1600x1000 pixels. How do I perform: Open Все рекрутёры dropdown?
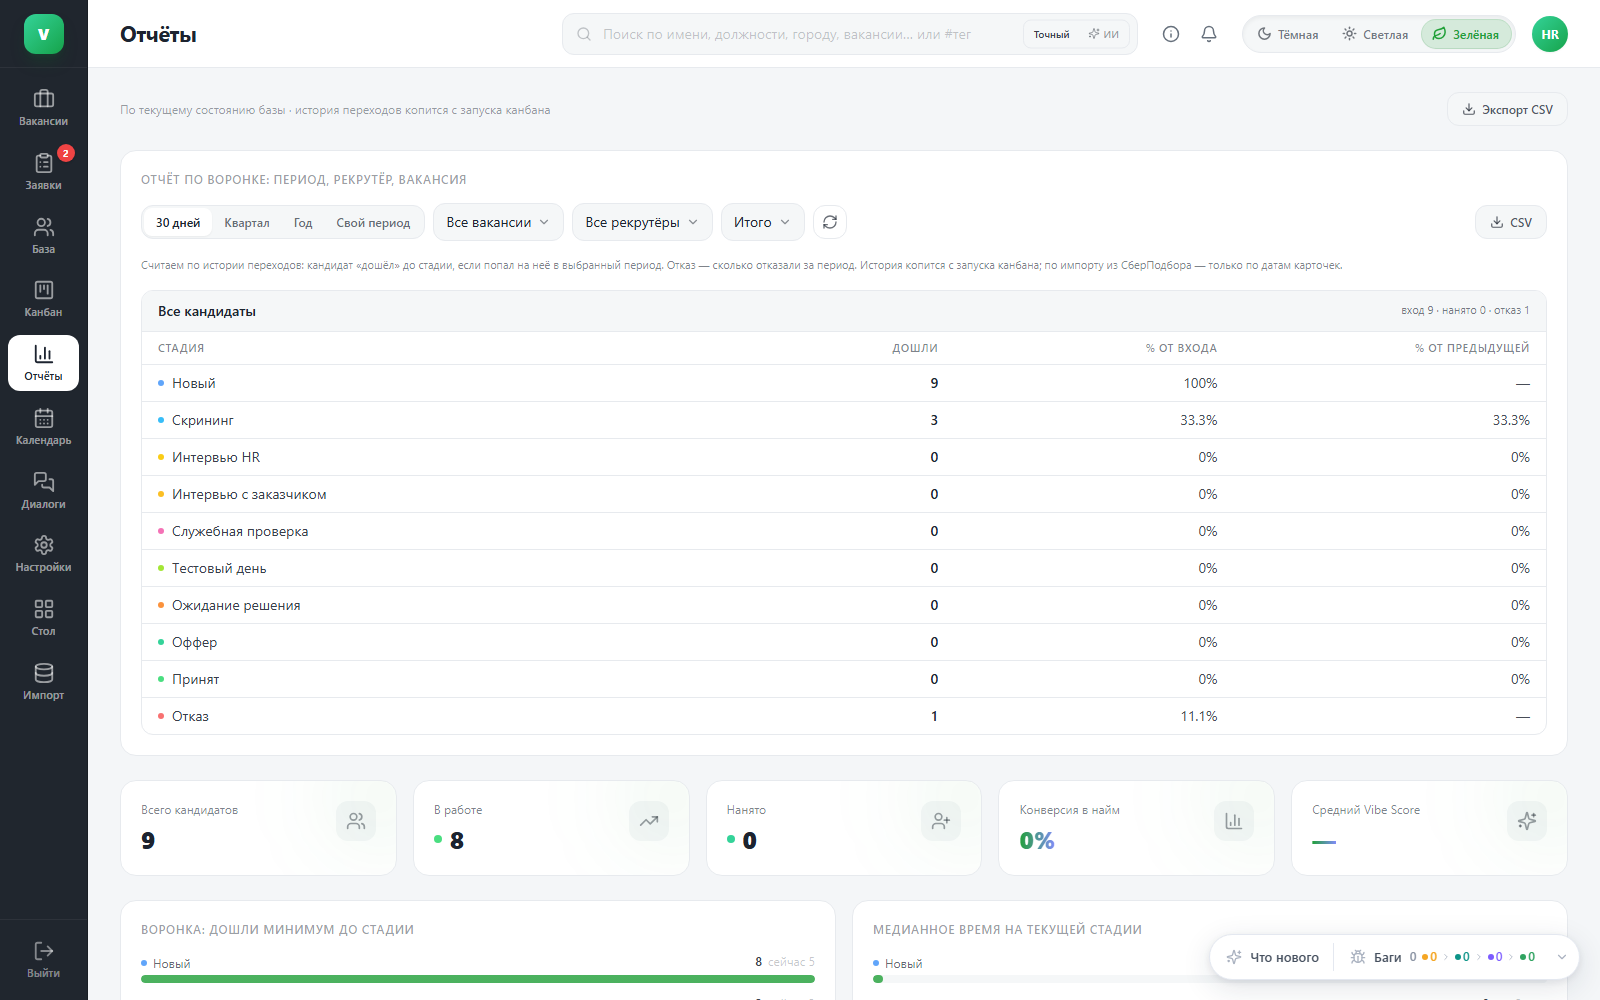(x=642, y=222)
